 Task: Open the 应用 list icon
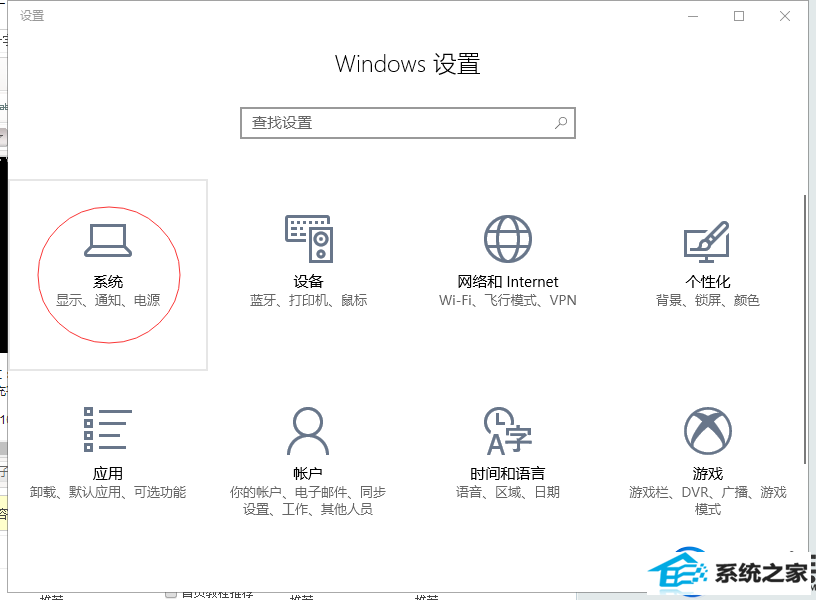click(108, 430)
